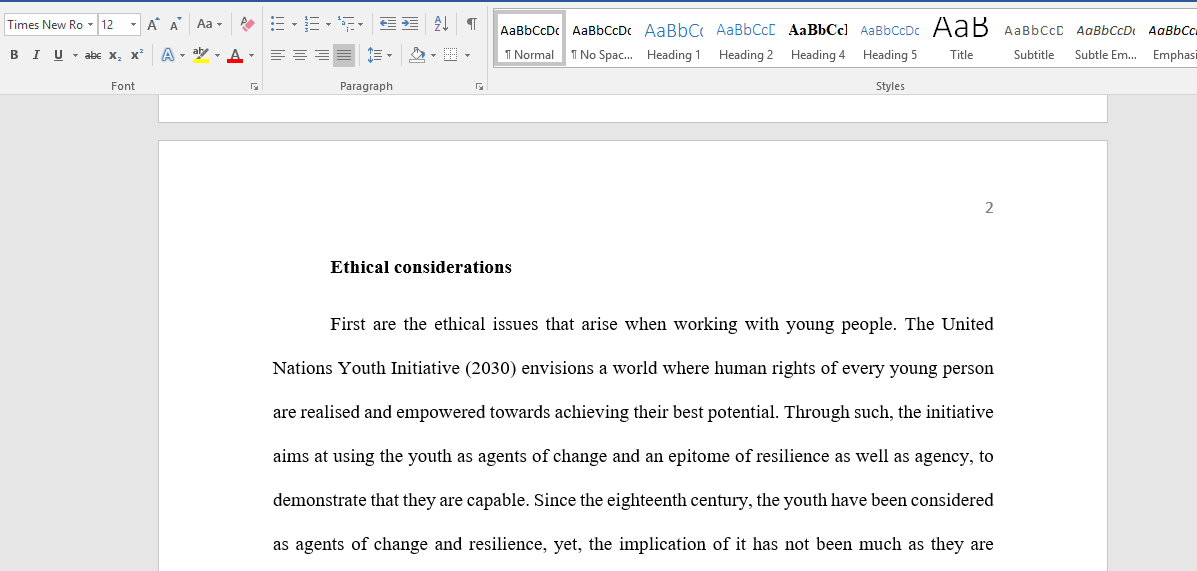The height and width of the screenshot is (571, 1197).
Task: Open Line and Paragraph Spacing menu
Action: coord(379,55)
